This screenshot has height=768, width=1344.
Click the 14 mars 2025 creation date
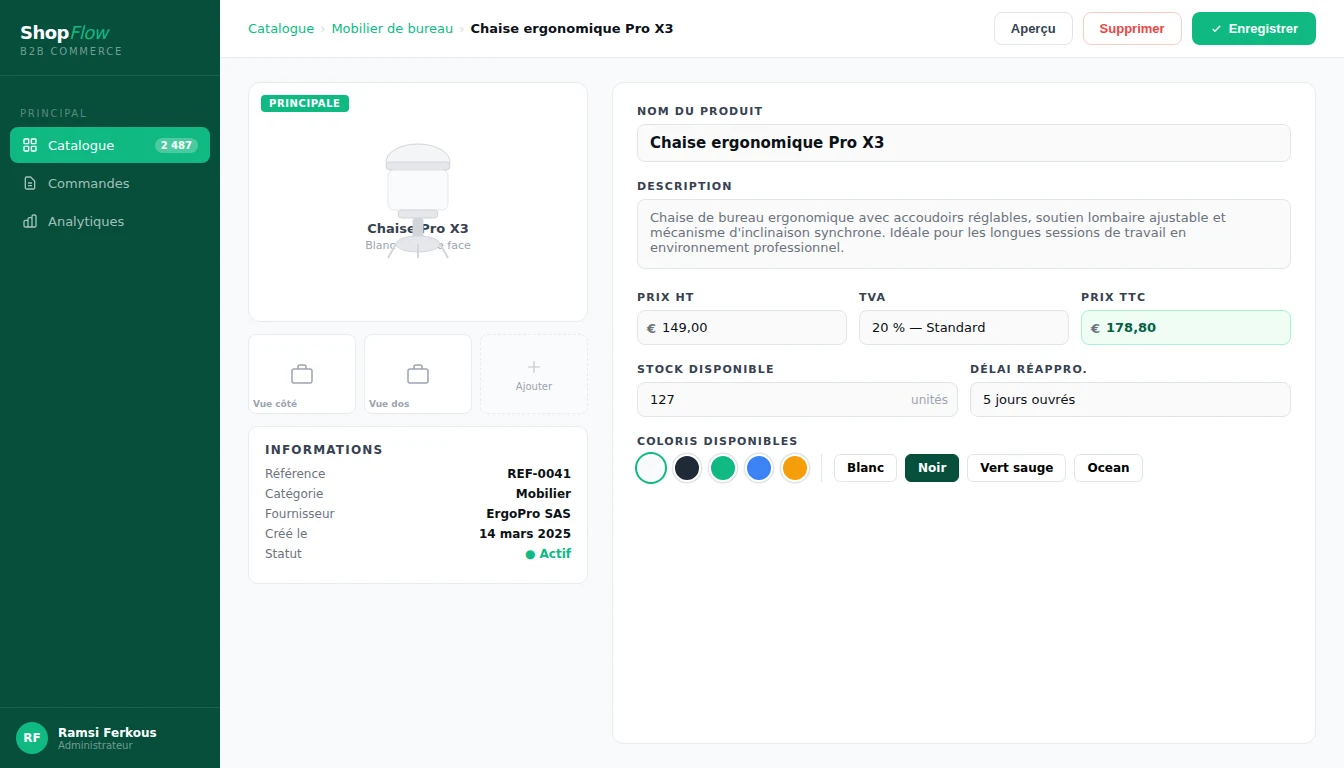525,534
